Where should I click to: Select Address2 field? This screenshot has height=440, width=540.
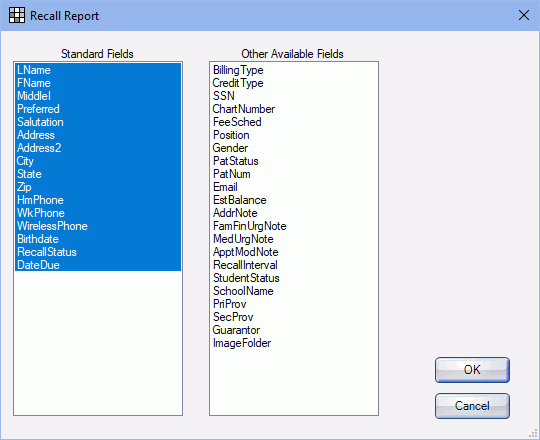tap(98, 148)
